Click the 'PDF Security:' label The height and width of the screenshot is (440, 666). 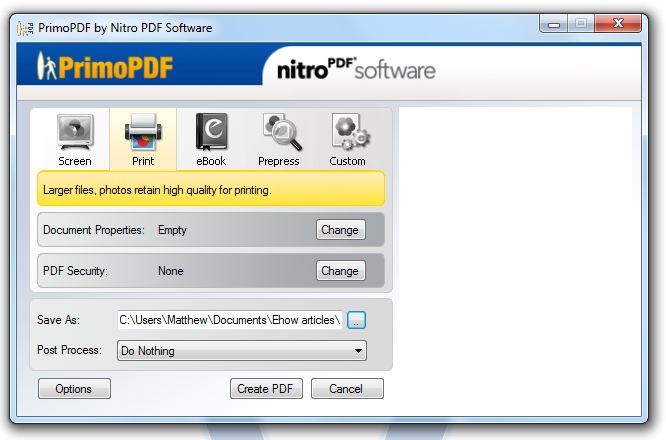coord(75,271)
